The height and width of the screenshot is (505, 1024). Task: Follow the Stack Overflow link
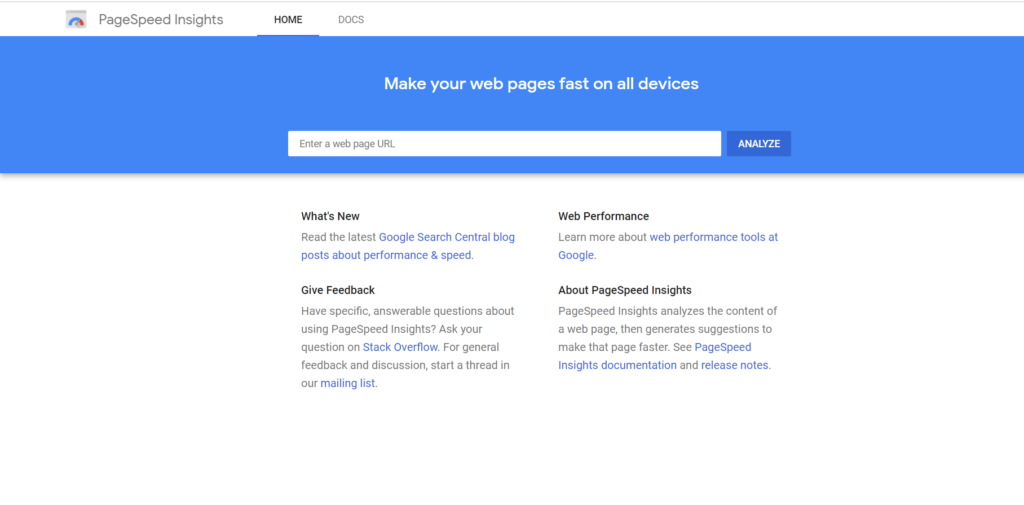pos(400,347)
